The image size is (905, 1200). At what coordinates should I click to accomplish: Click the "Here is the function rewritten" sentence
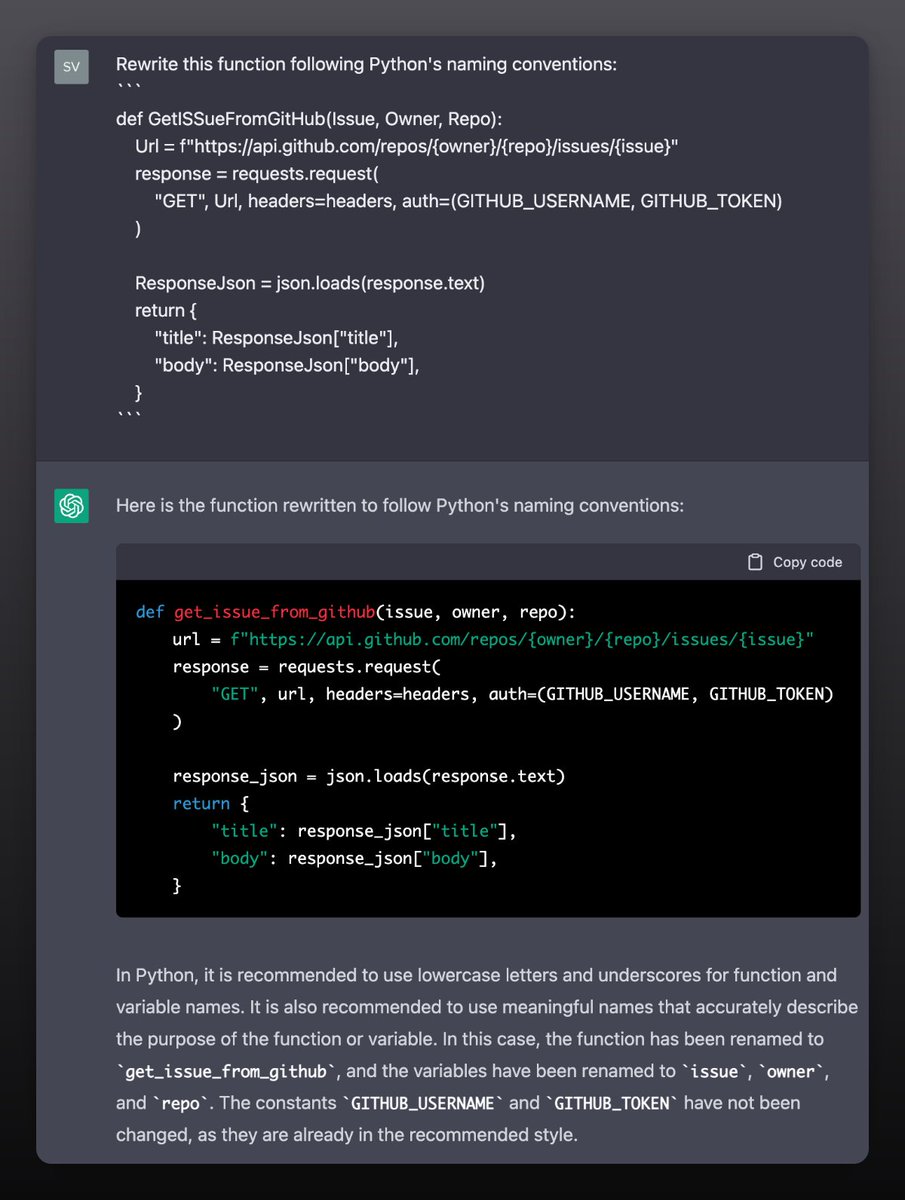point(400,505)
